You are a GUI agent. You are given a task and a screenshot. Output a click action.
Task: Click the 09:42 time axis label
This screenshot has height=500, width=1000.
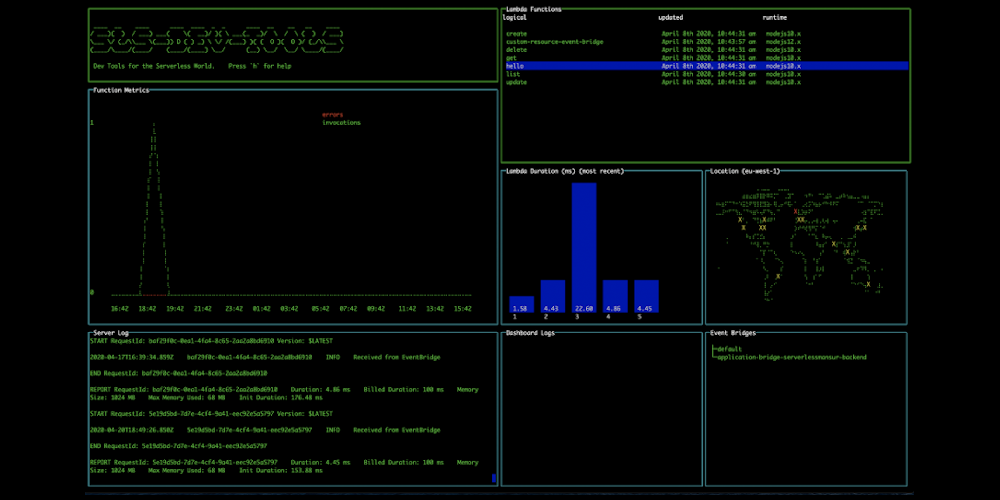tap(376, 309)
